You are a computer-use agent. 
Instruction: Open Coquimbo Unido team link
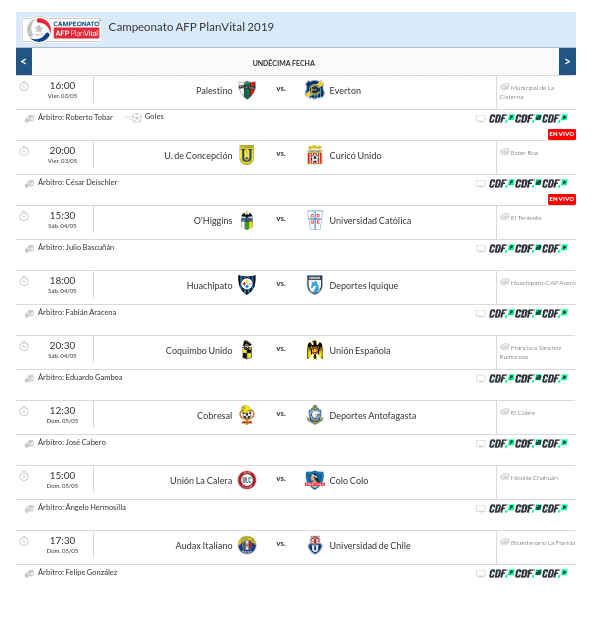point(199,350)
